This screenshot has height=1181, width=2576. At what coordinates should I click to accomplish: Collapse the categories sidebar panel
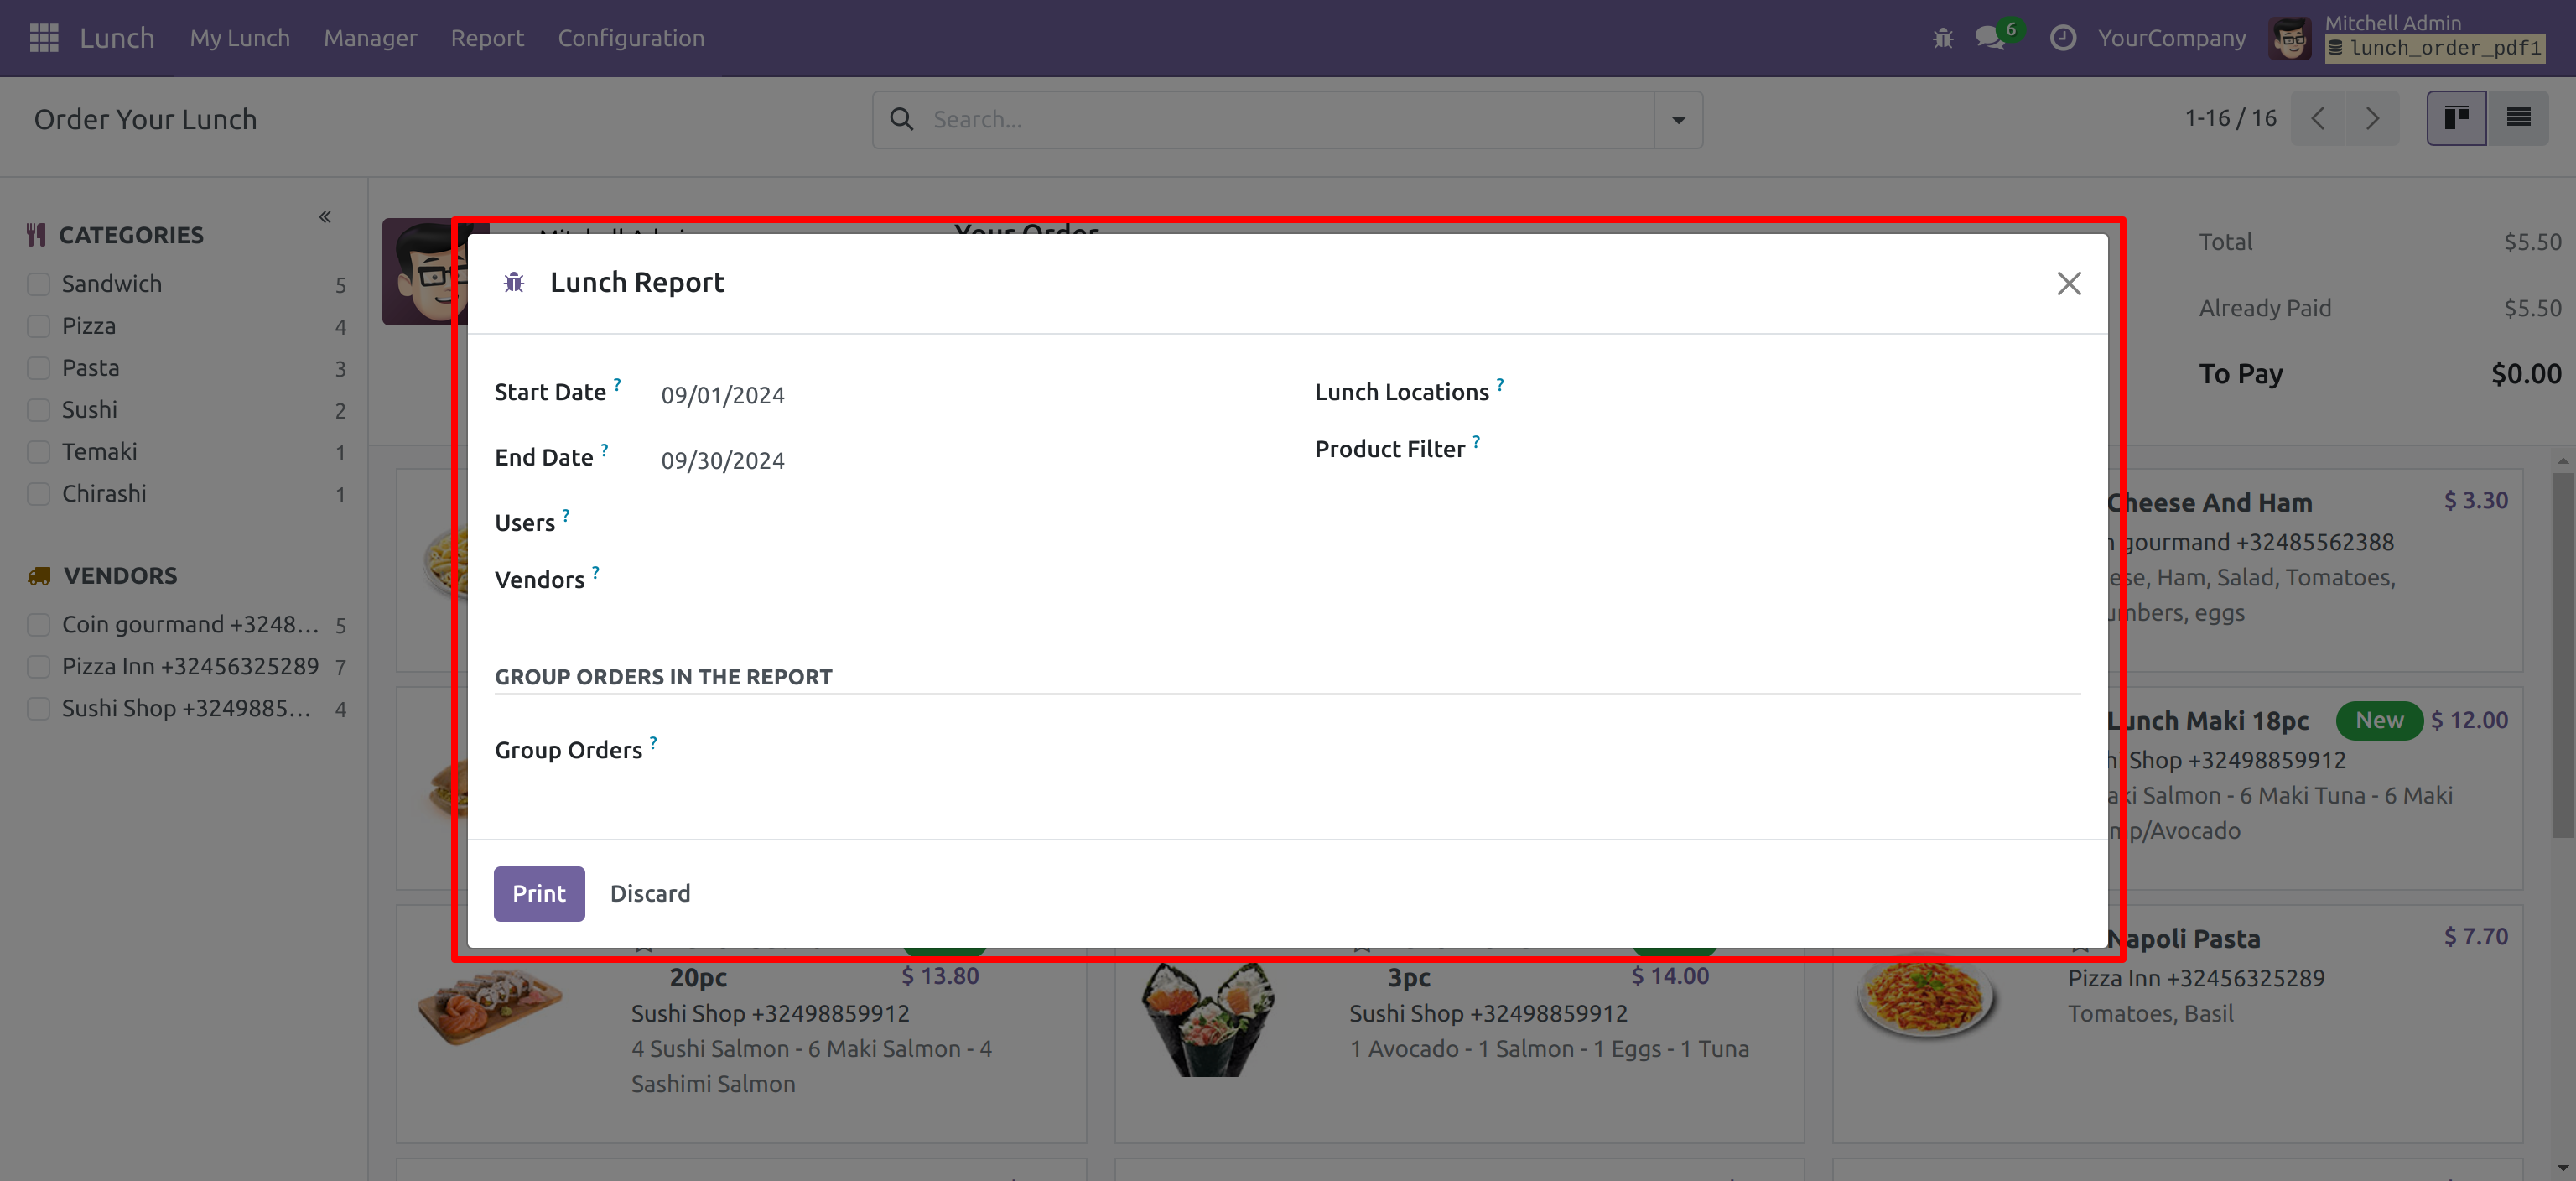coord(325,217)
